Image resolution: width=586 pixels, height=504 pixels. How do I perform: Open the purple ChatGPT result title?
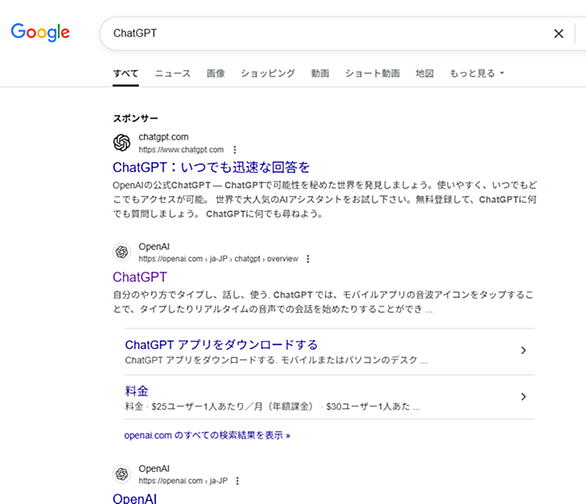[140, 277]
